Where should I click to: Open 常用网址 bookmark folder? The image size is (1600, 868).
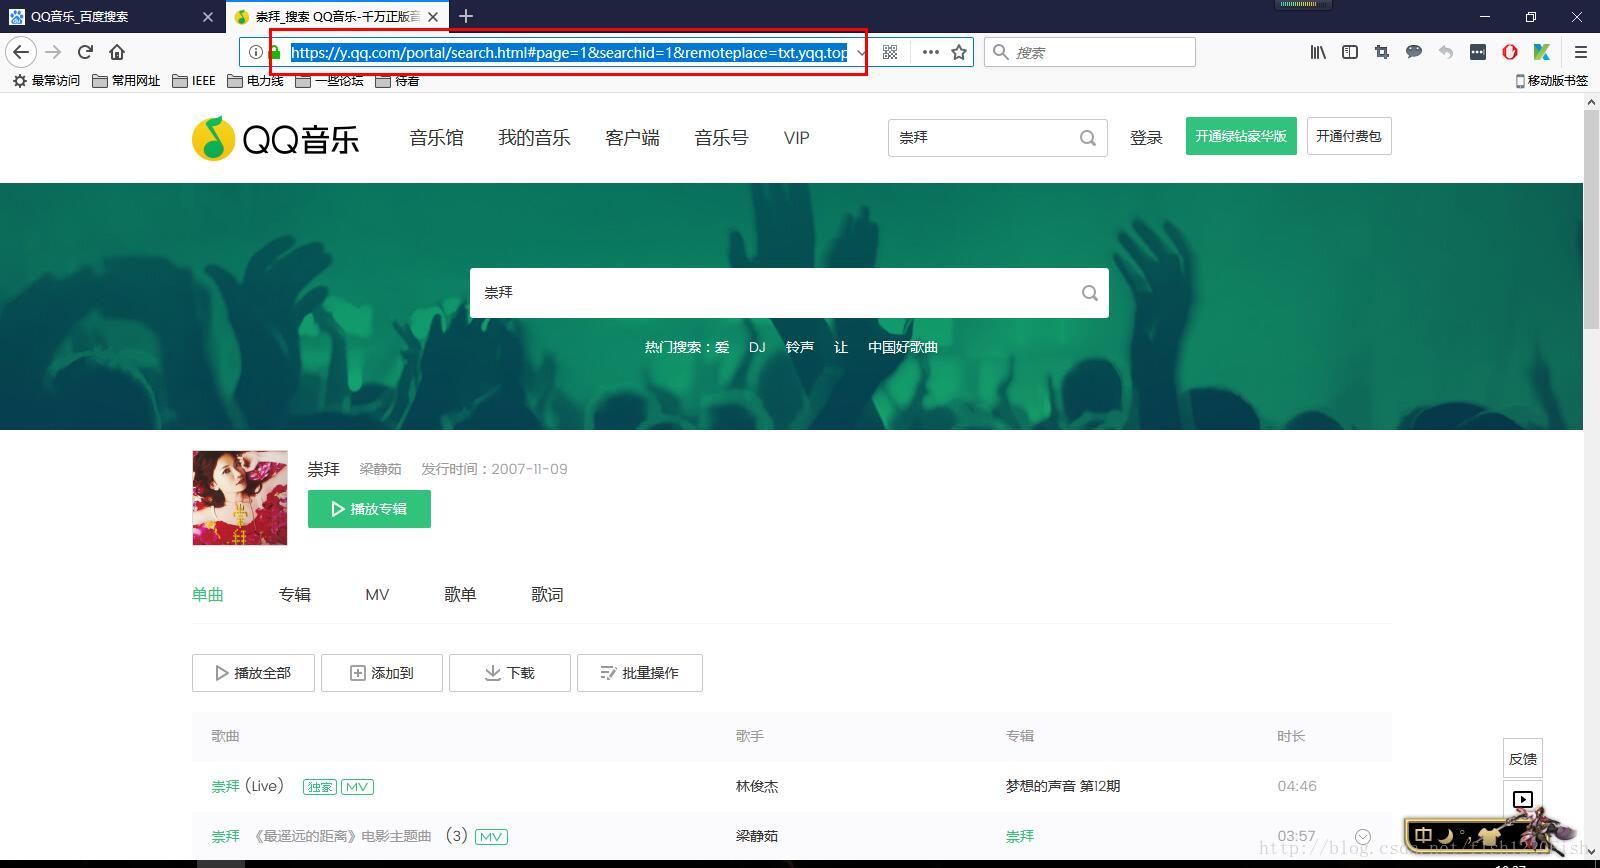126,81
